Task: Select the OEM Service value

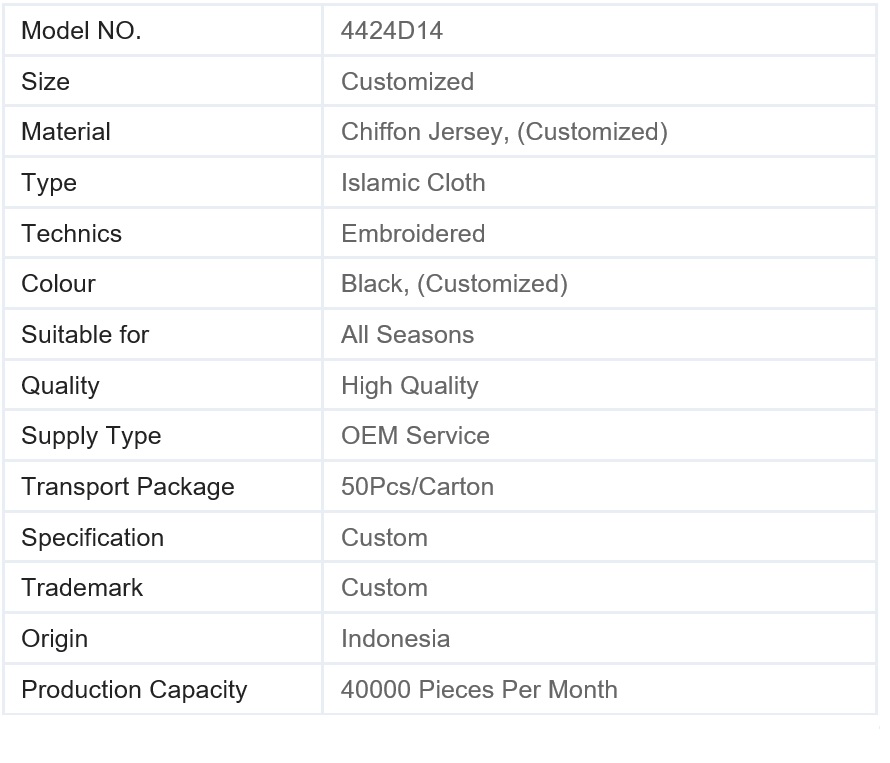Action: click(x=415, y=436)
